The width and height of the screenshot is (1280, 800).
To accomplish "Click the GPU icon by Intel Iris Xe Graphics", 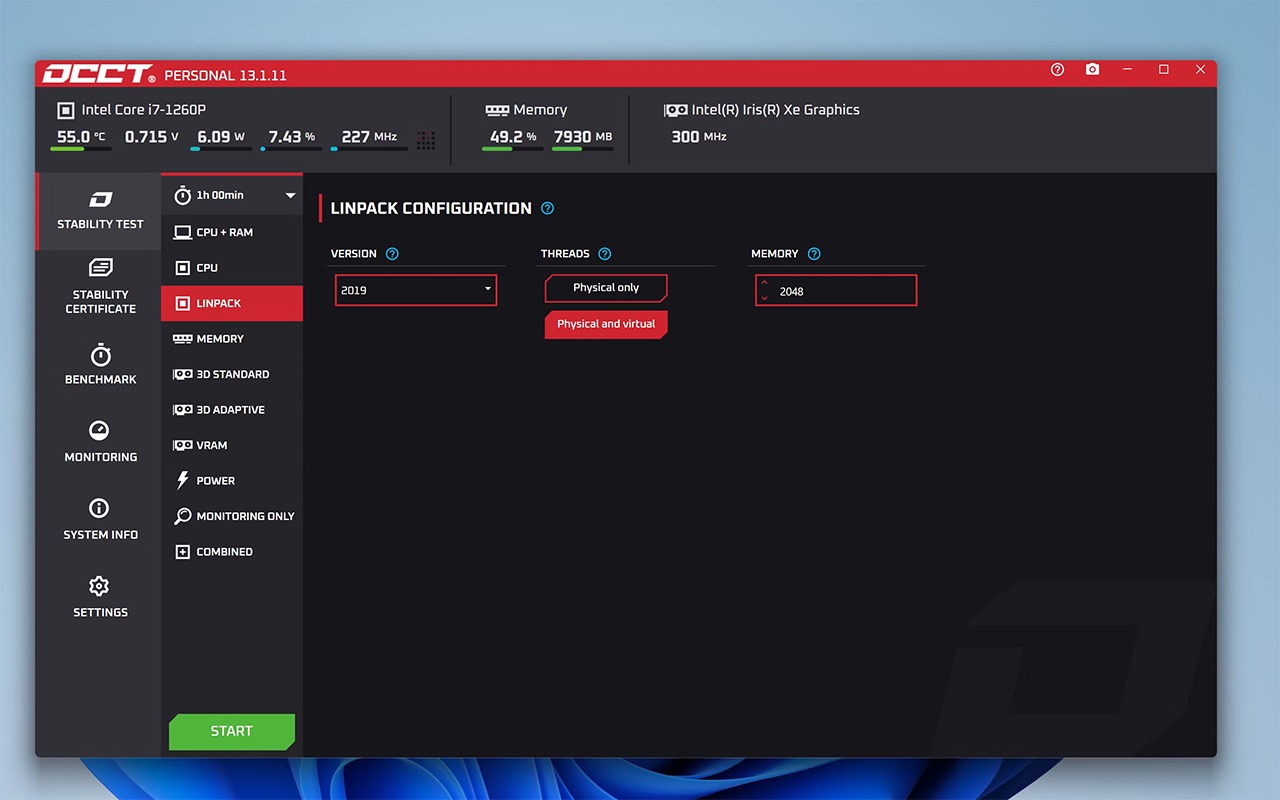I will point(675,110).
